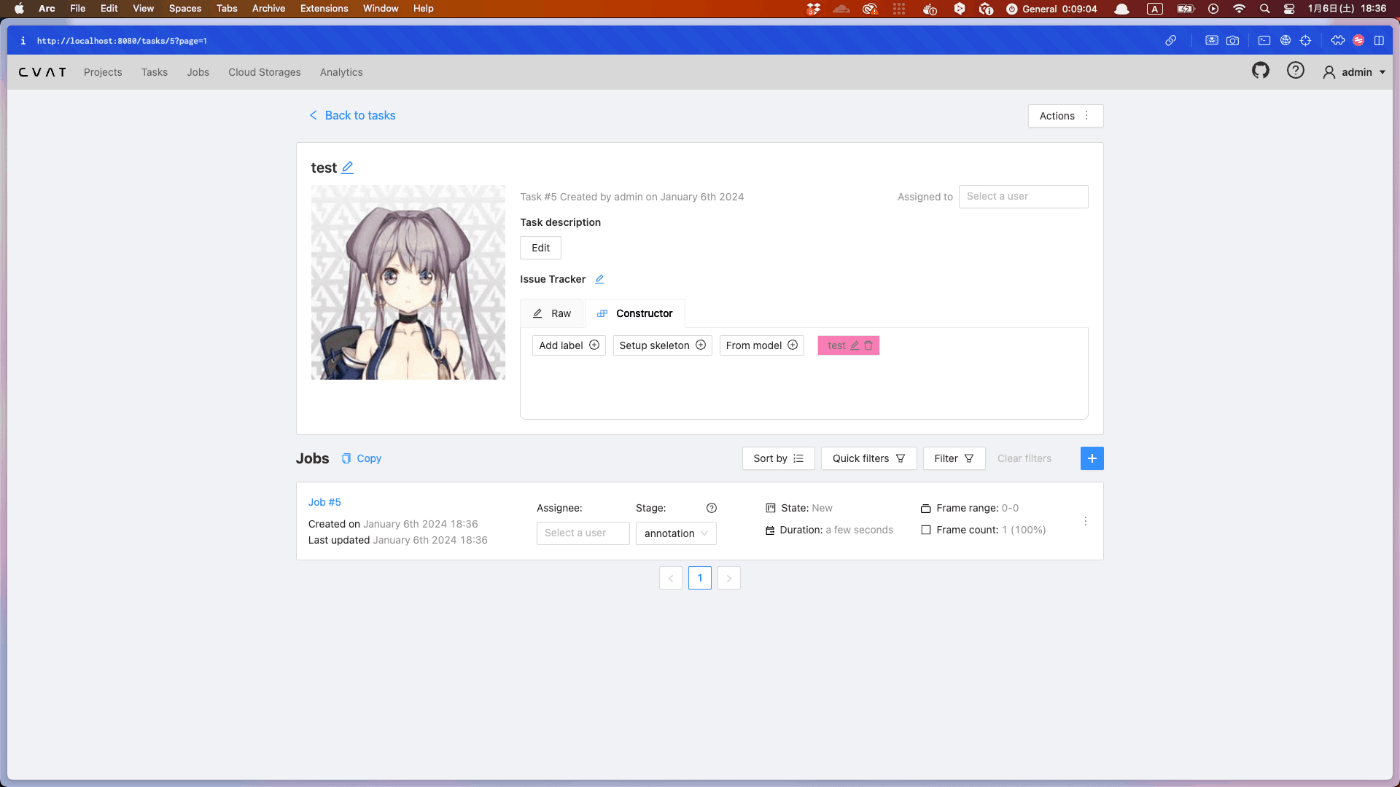The image size is (1400, 787).
Task: Open the GitHub repository icon
Action: pos(1261,71)
